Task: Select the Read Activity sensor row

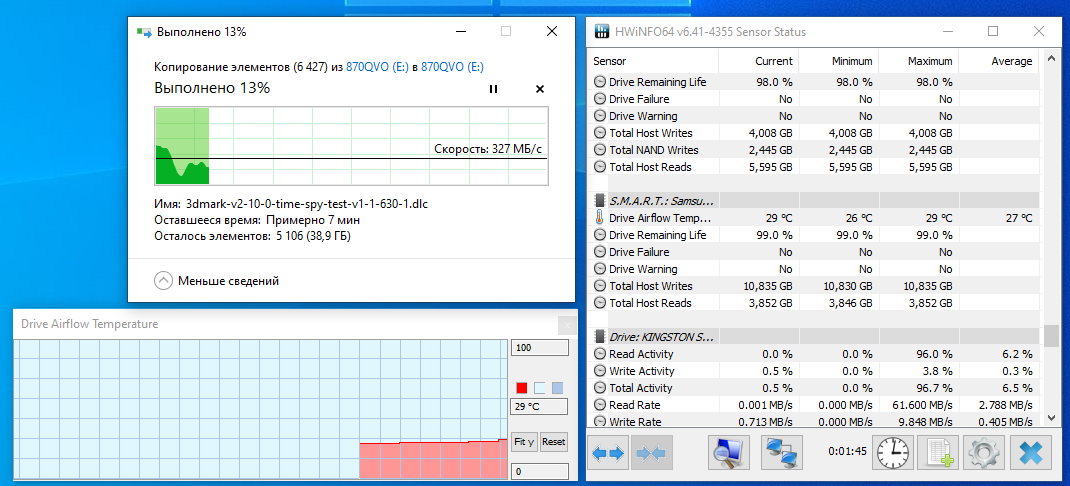Action: click(x=813, y=354)
